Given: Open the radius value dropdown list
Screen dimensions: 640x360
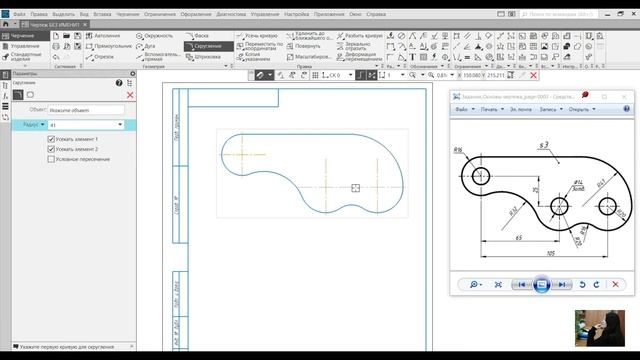Looking at the screenshot, I should (120, 125).
